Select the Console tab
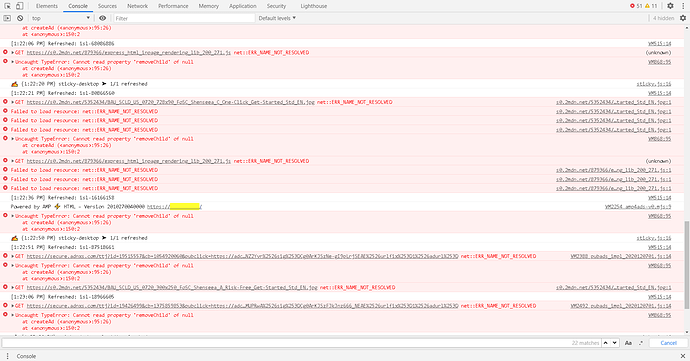 78,6
